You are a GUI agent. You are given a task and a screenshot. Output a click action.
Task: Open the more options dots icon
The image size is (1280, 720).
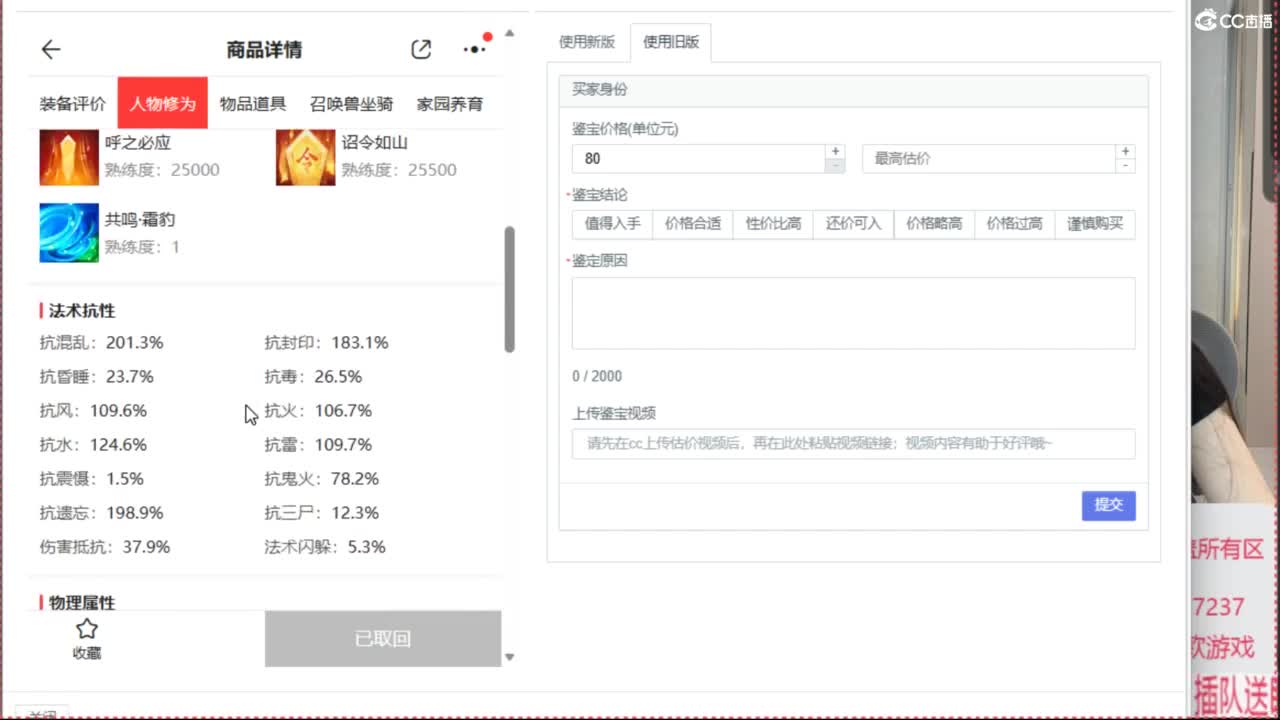[x=474, y=49]
